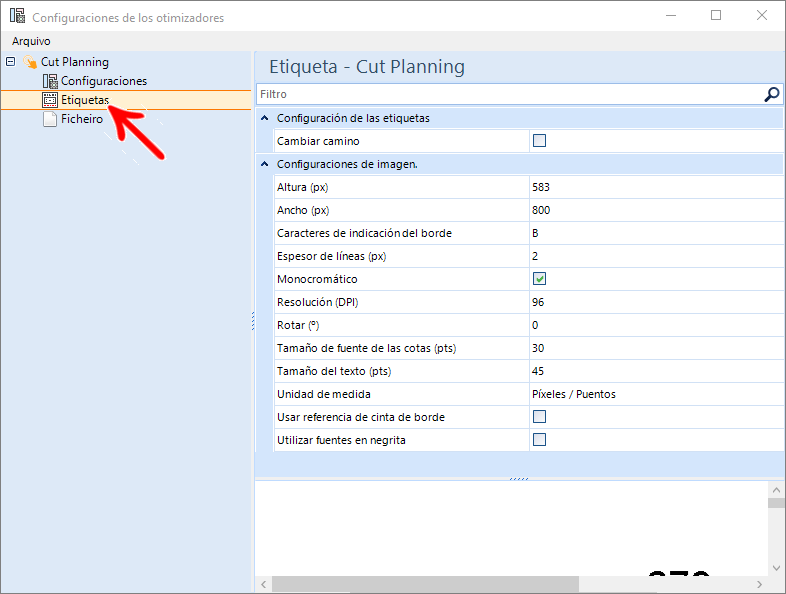The image size is (786, 594).
Task: Select Configuraciones in the tree
Action: click(x=103, y=81)
